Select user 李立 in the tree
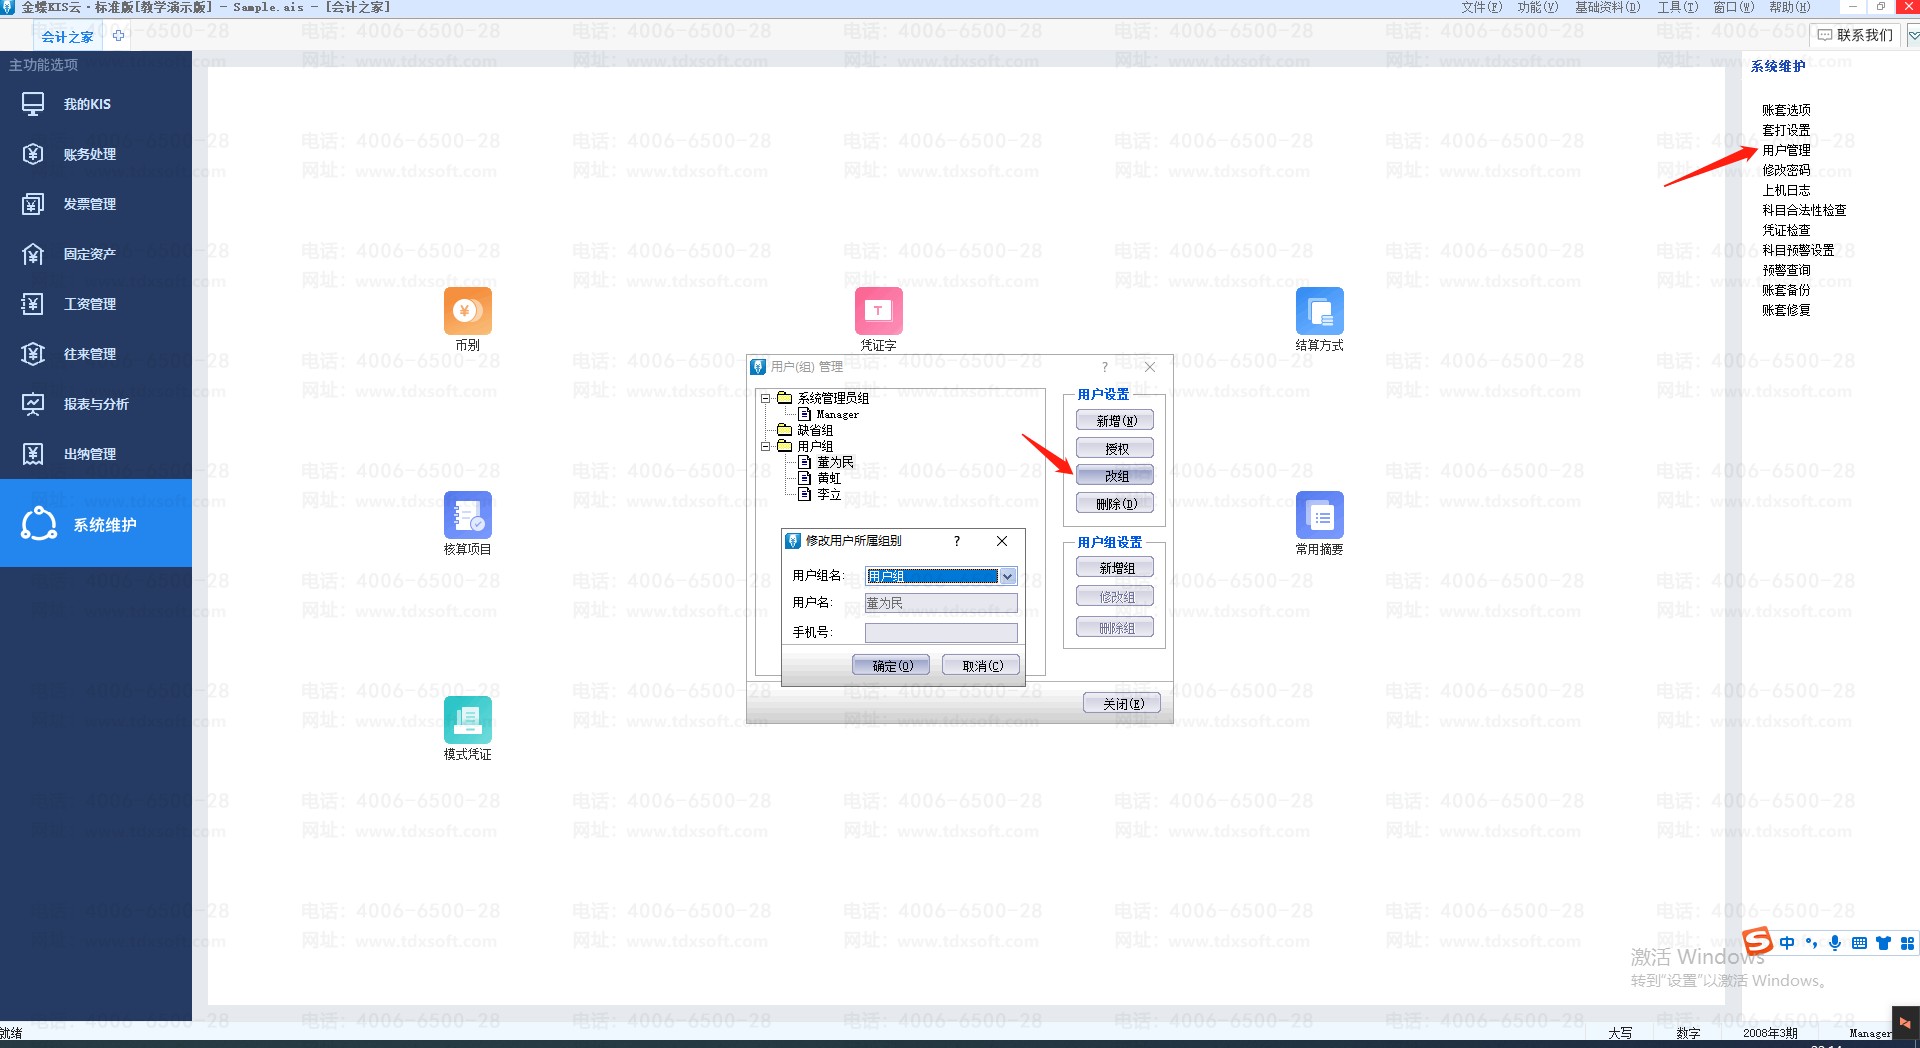The image size is (1920, 1048). (829, 494)
